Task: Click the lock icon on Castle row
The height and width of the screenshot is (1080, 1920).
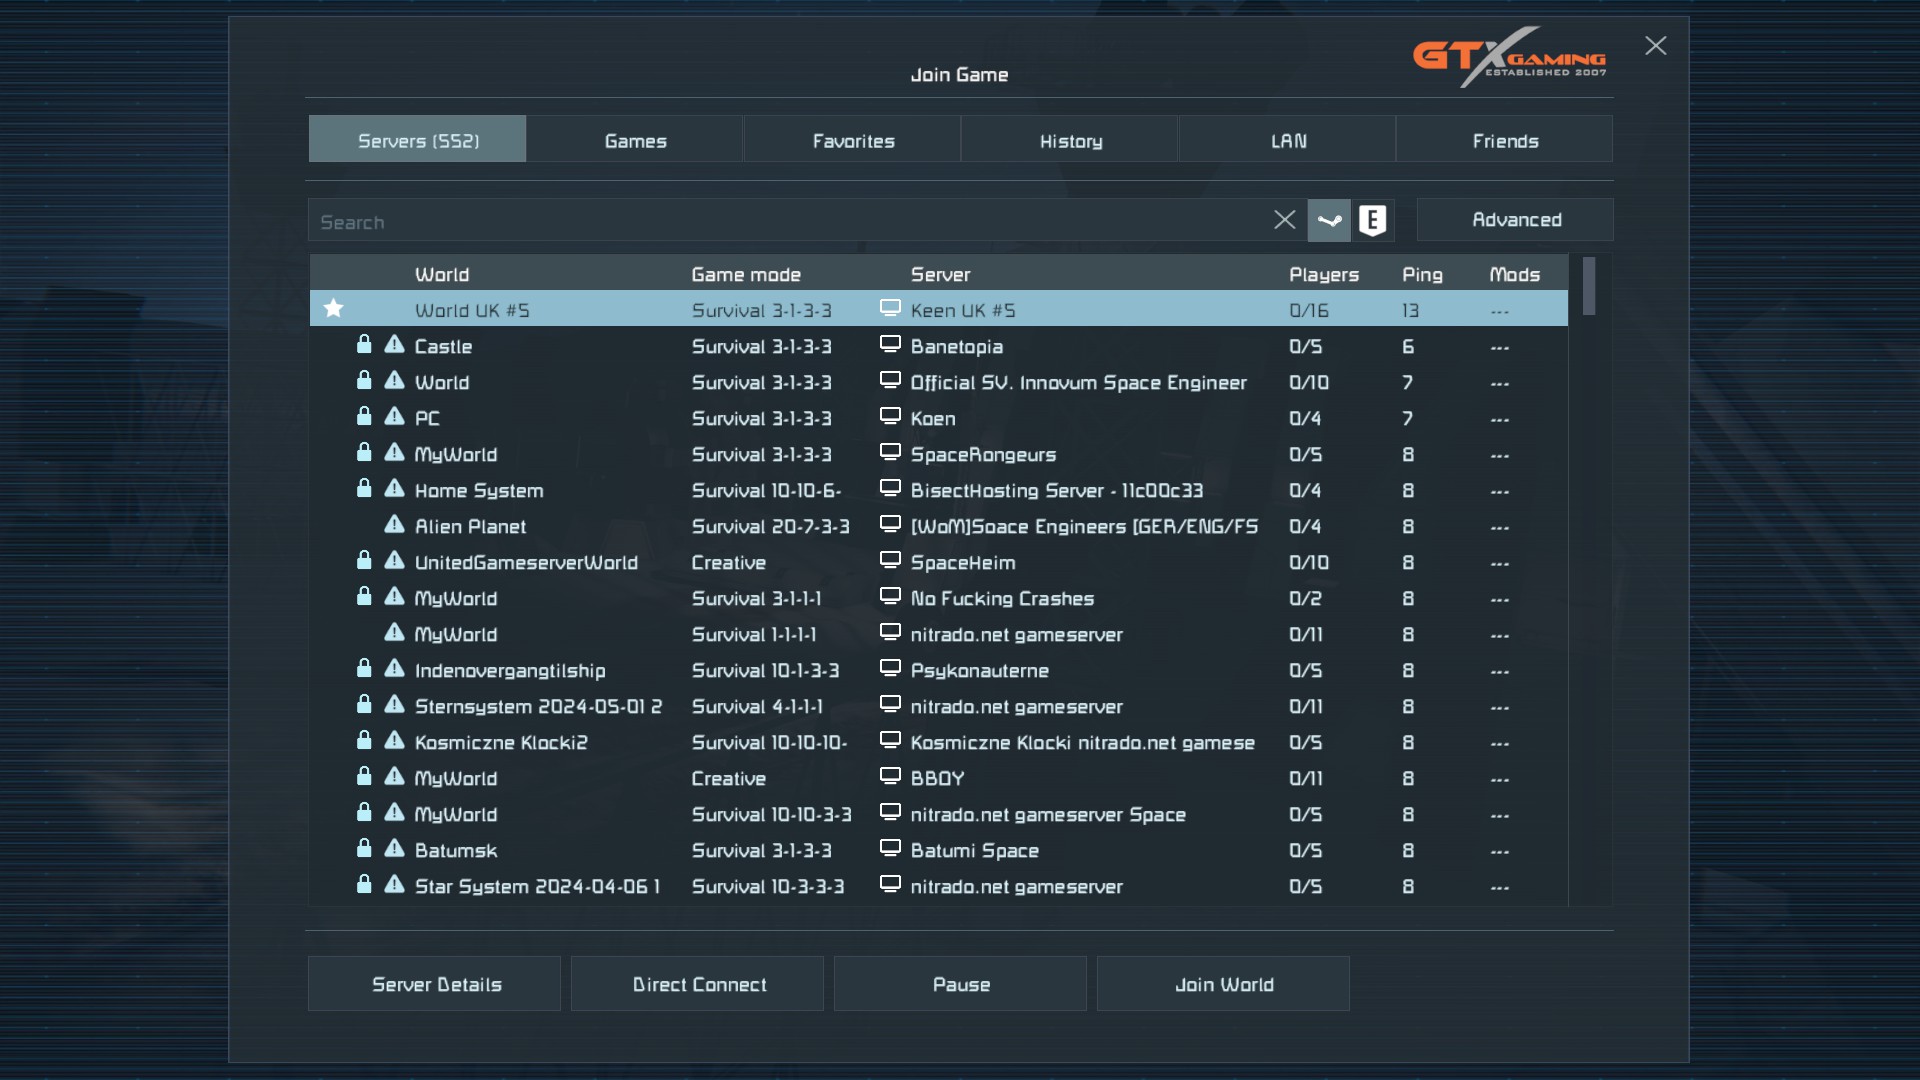Action: click(x=364, y=345)
